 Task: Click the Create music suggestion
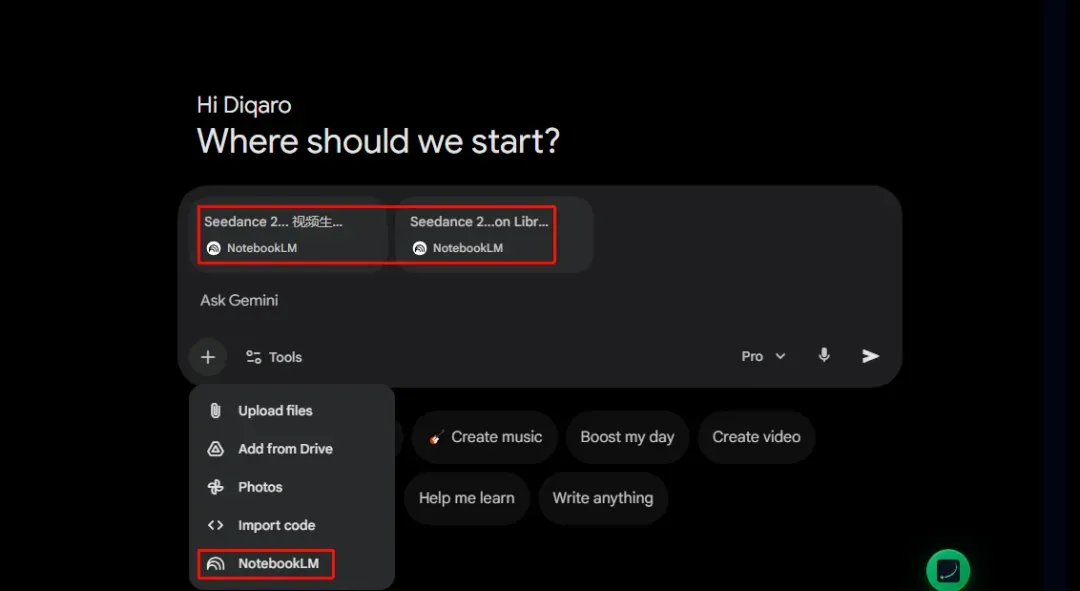(x=485, y=437)
